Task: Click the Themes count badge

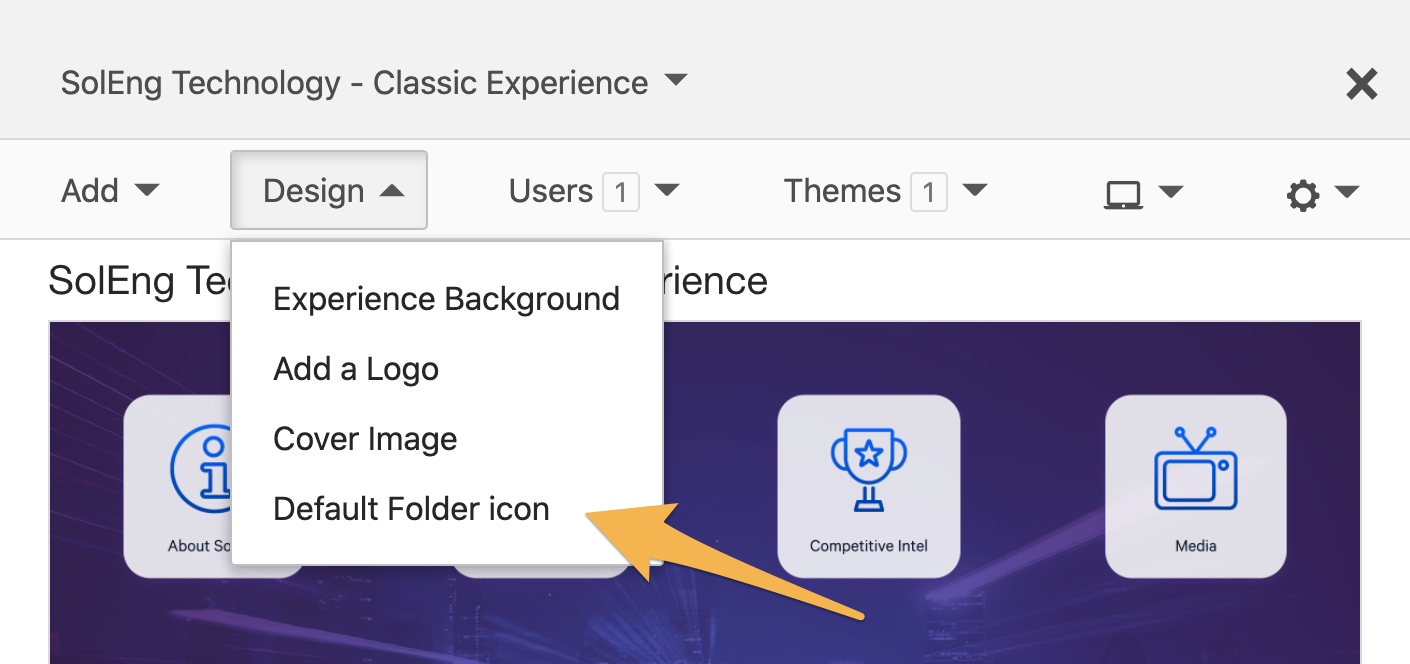Action: tap(928, 192)
